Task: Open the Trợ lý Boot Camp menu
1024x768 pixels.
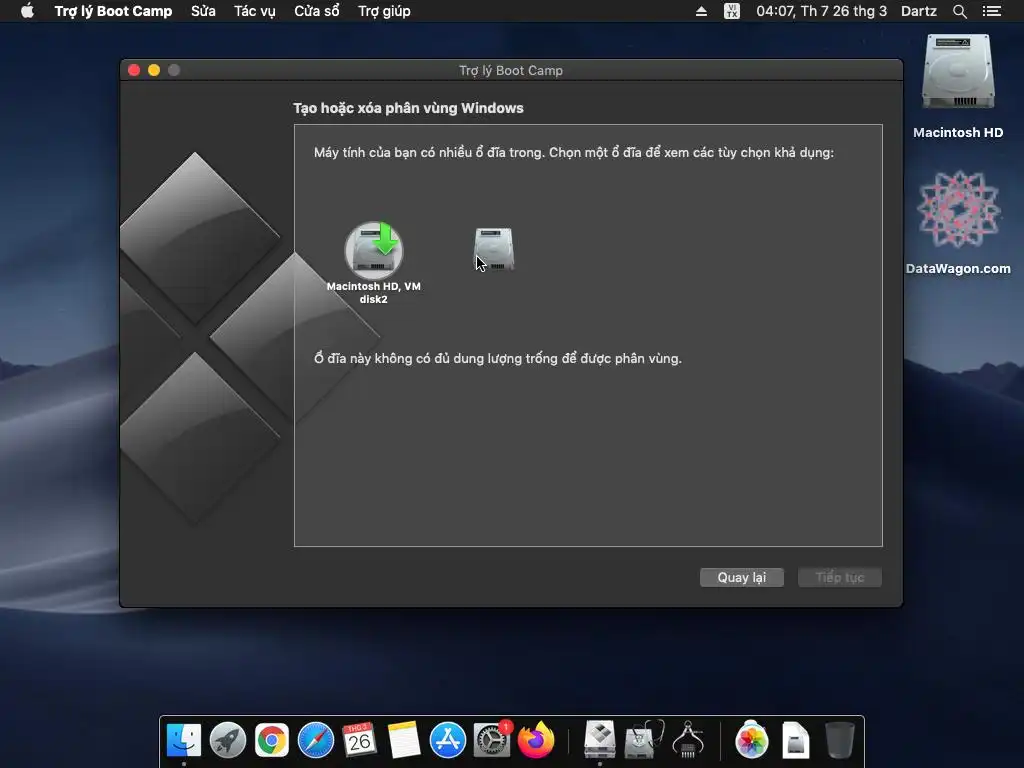Action: tap(113, 11)
